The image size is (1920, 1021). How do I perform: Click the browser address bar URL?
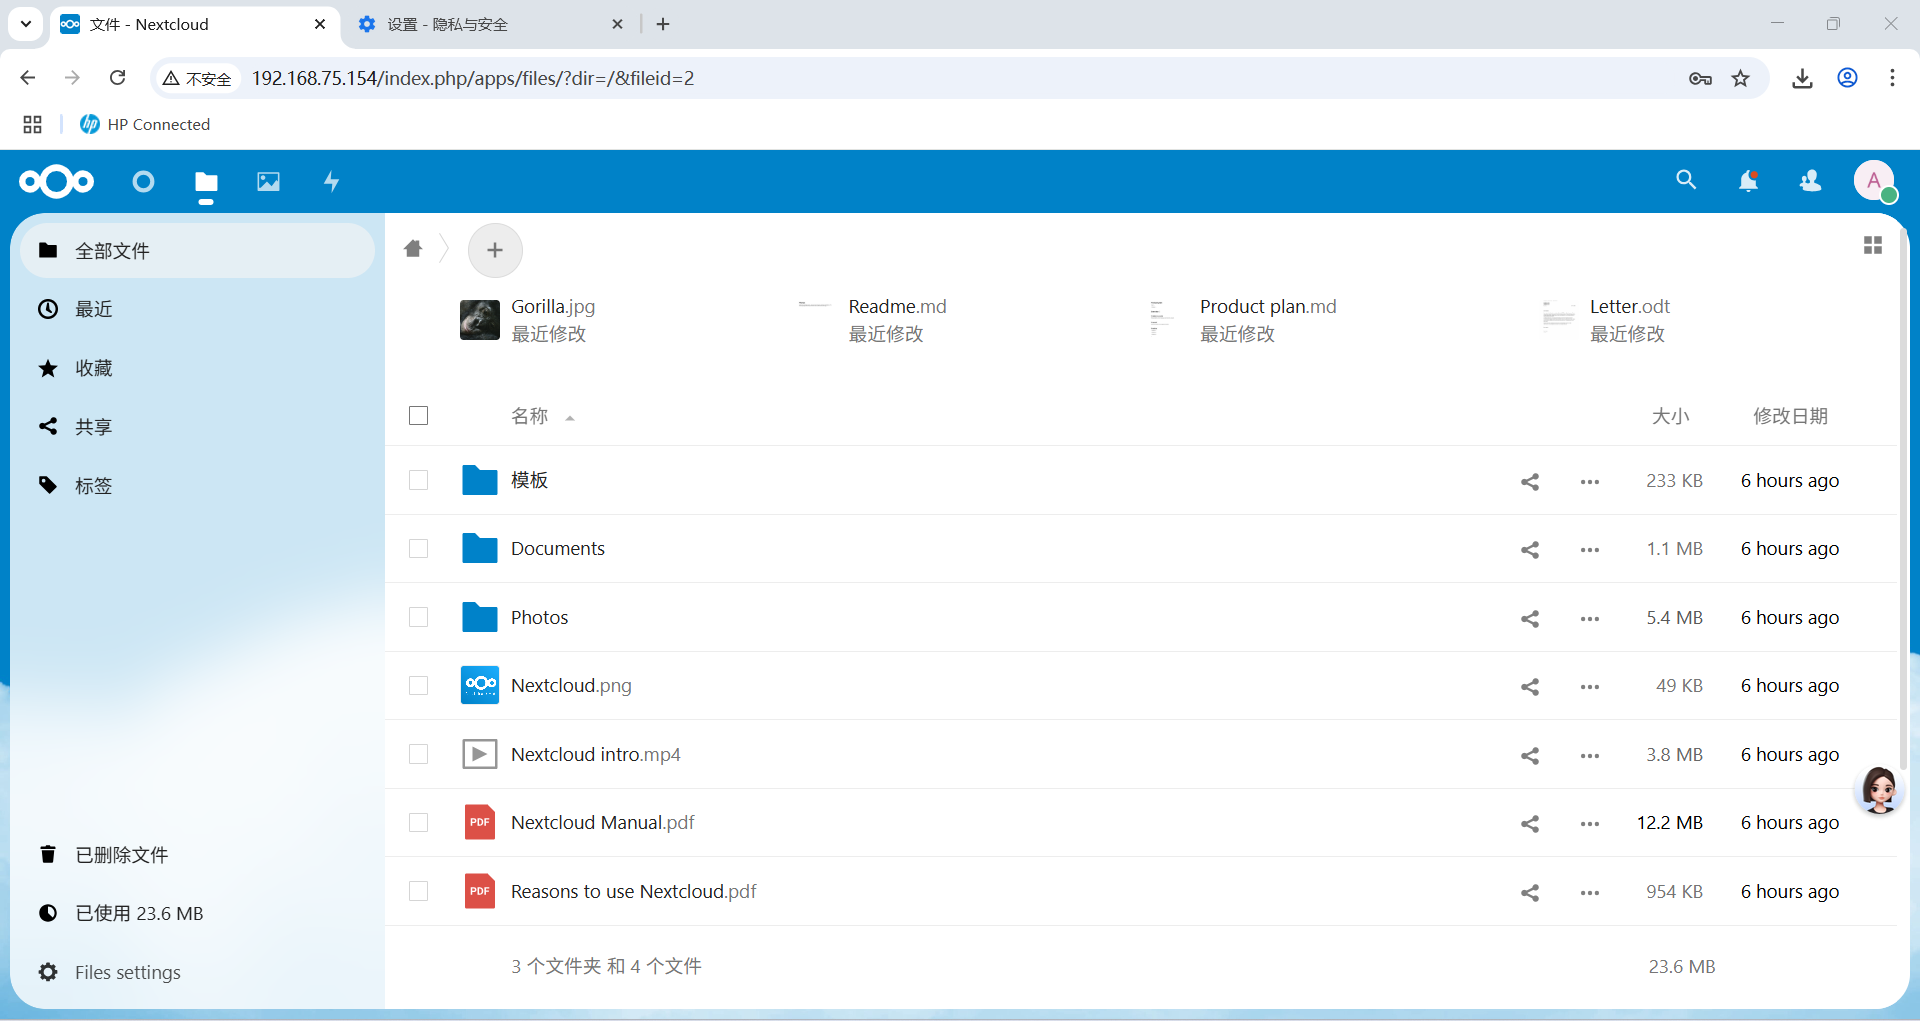[x=473, y=78]
